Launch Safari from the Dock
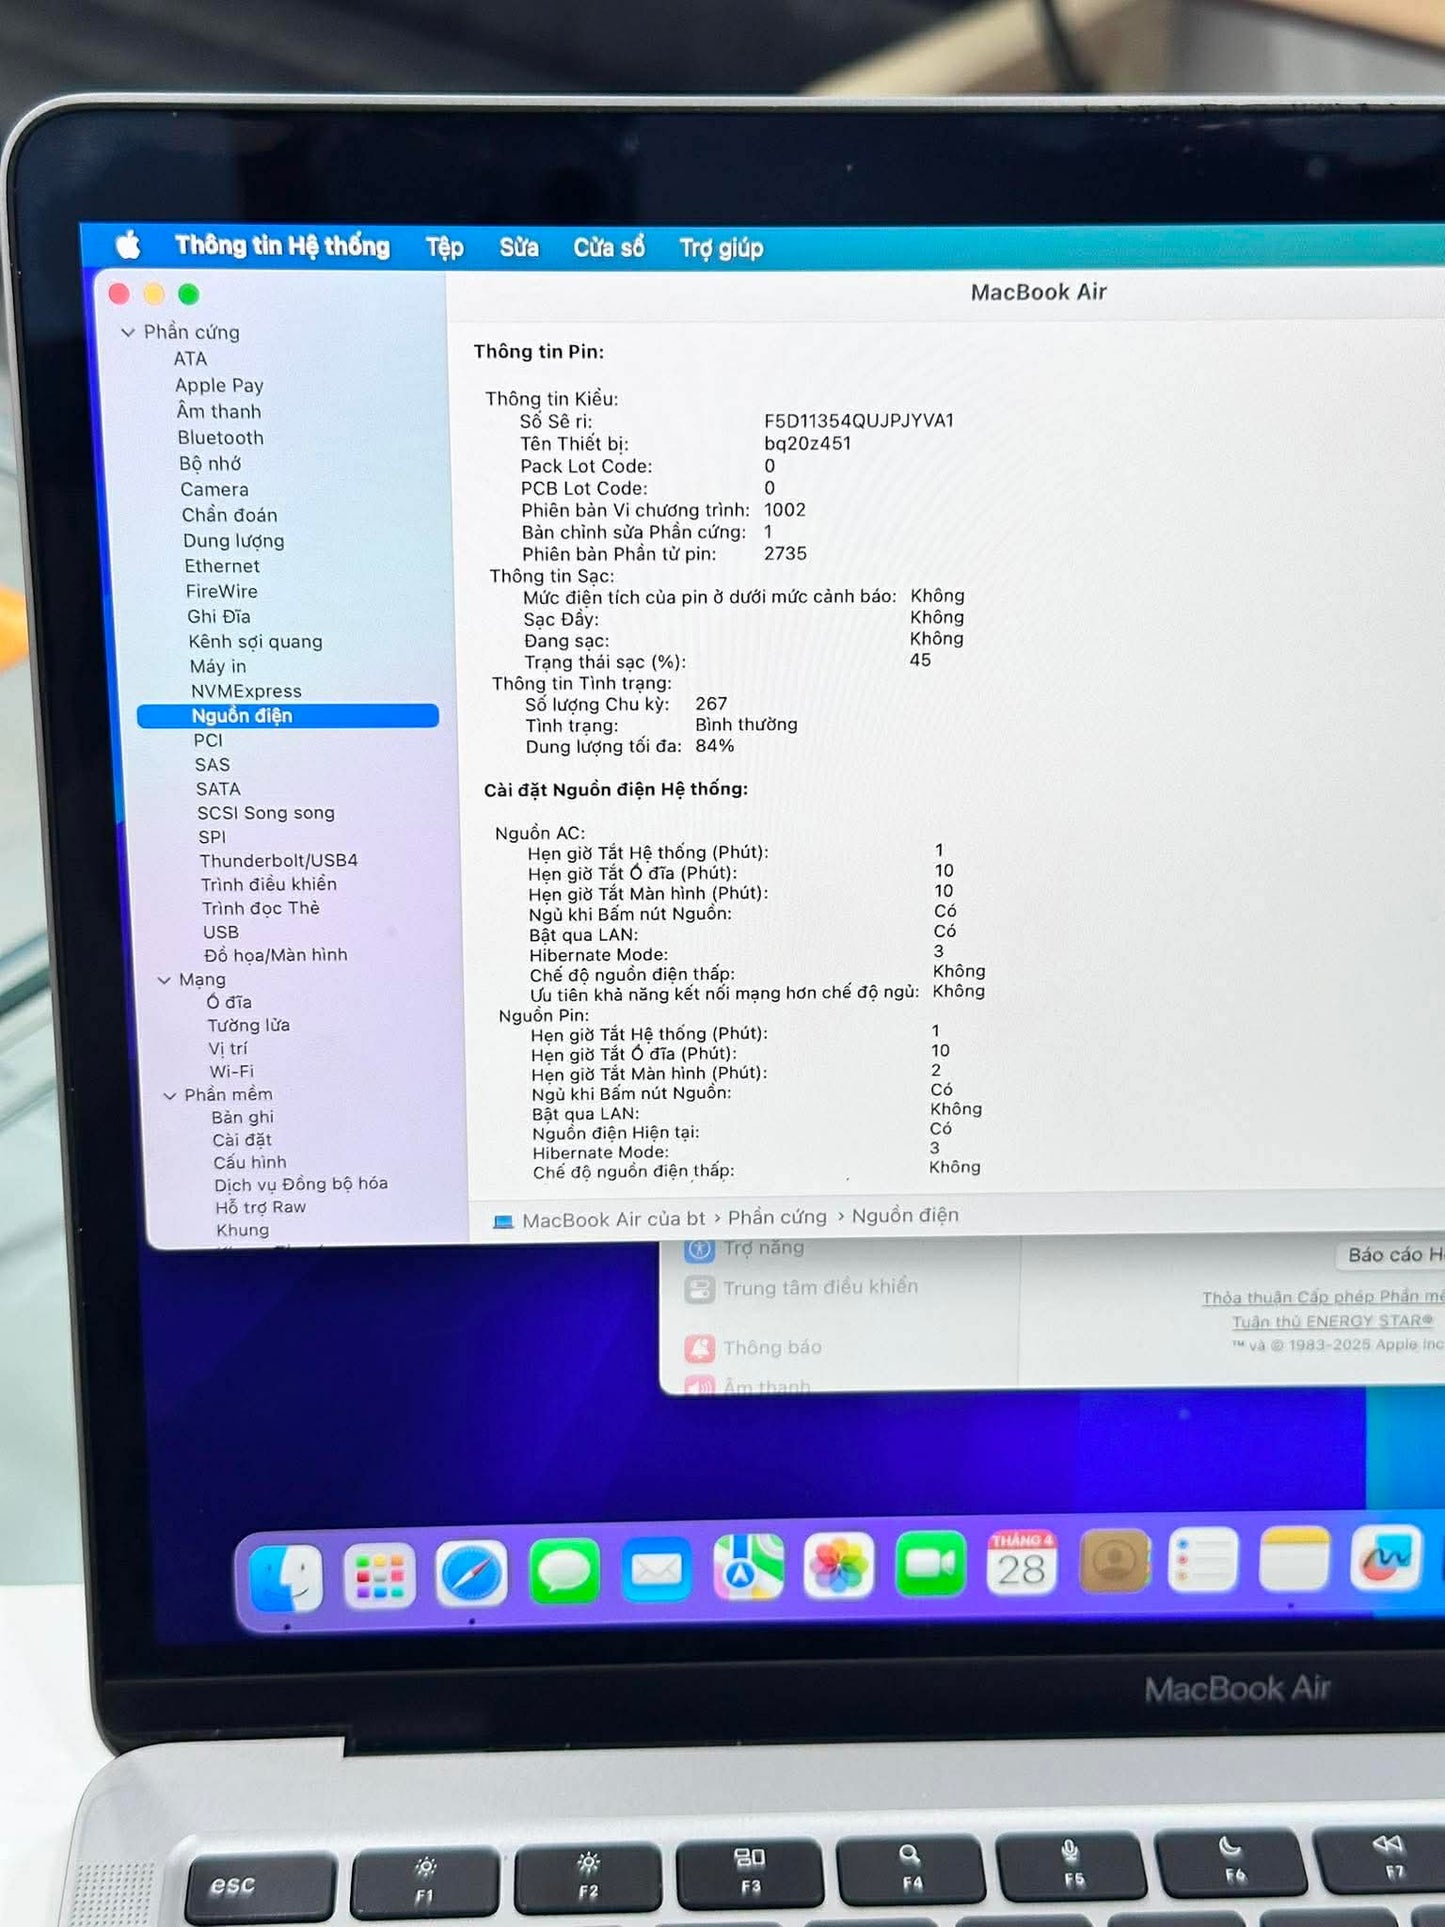The height and width of the screenshot is (1927, 1445). click(472, 1574)
